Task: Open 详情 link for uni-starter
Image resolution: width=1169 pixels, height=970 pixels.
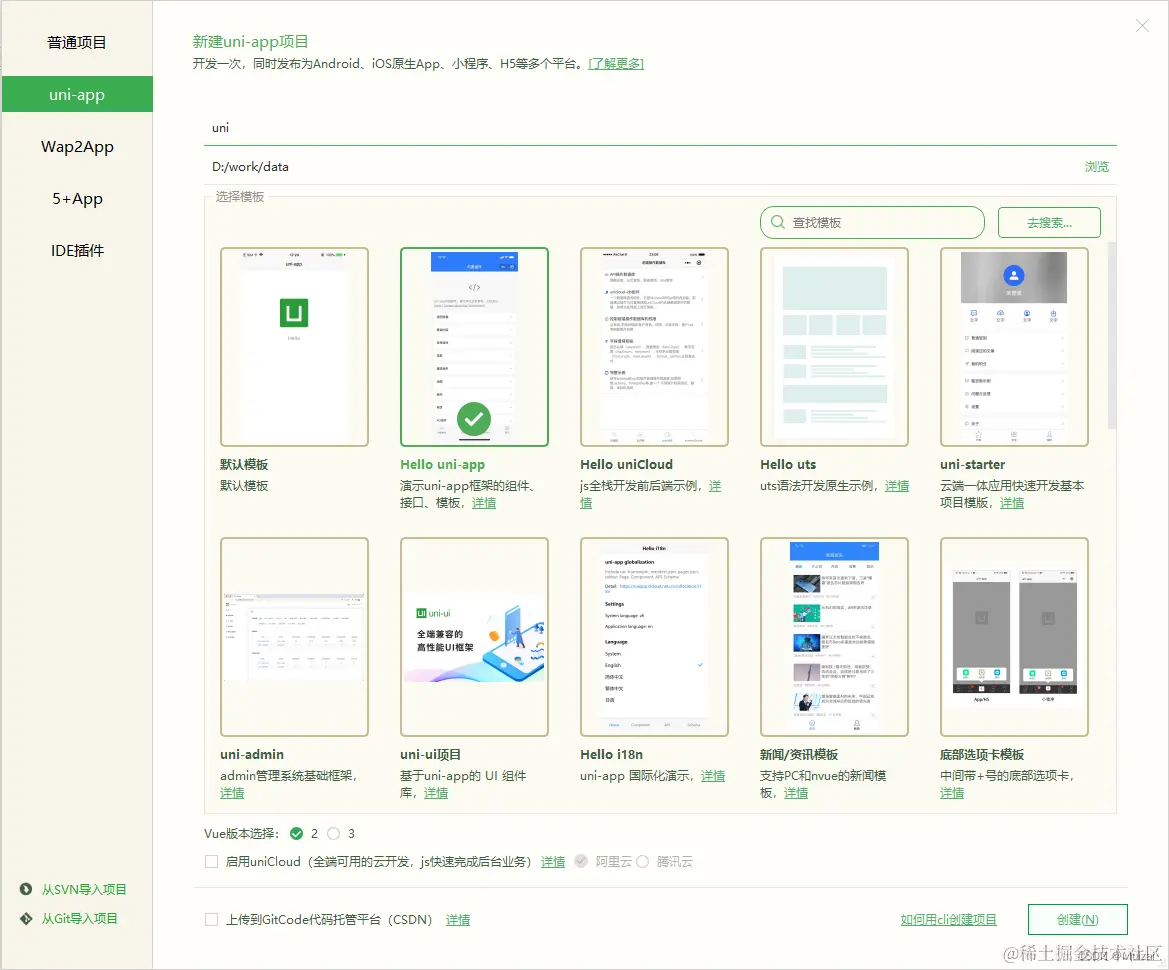Action: 1012,503
